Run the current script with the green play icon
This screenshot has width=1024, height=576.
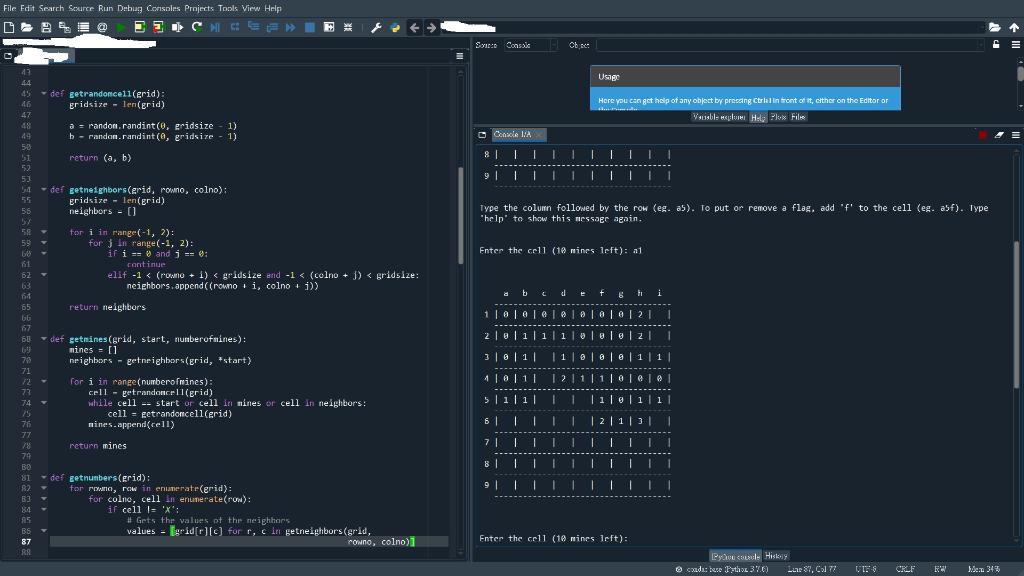pyautogui.click(x=119, y=27)
